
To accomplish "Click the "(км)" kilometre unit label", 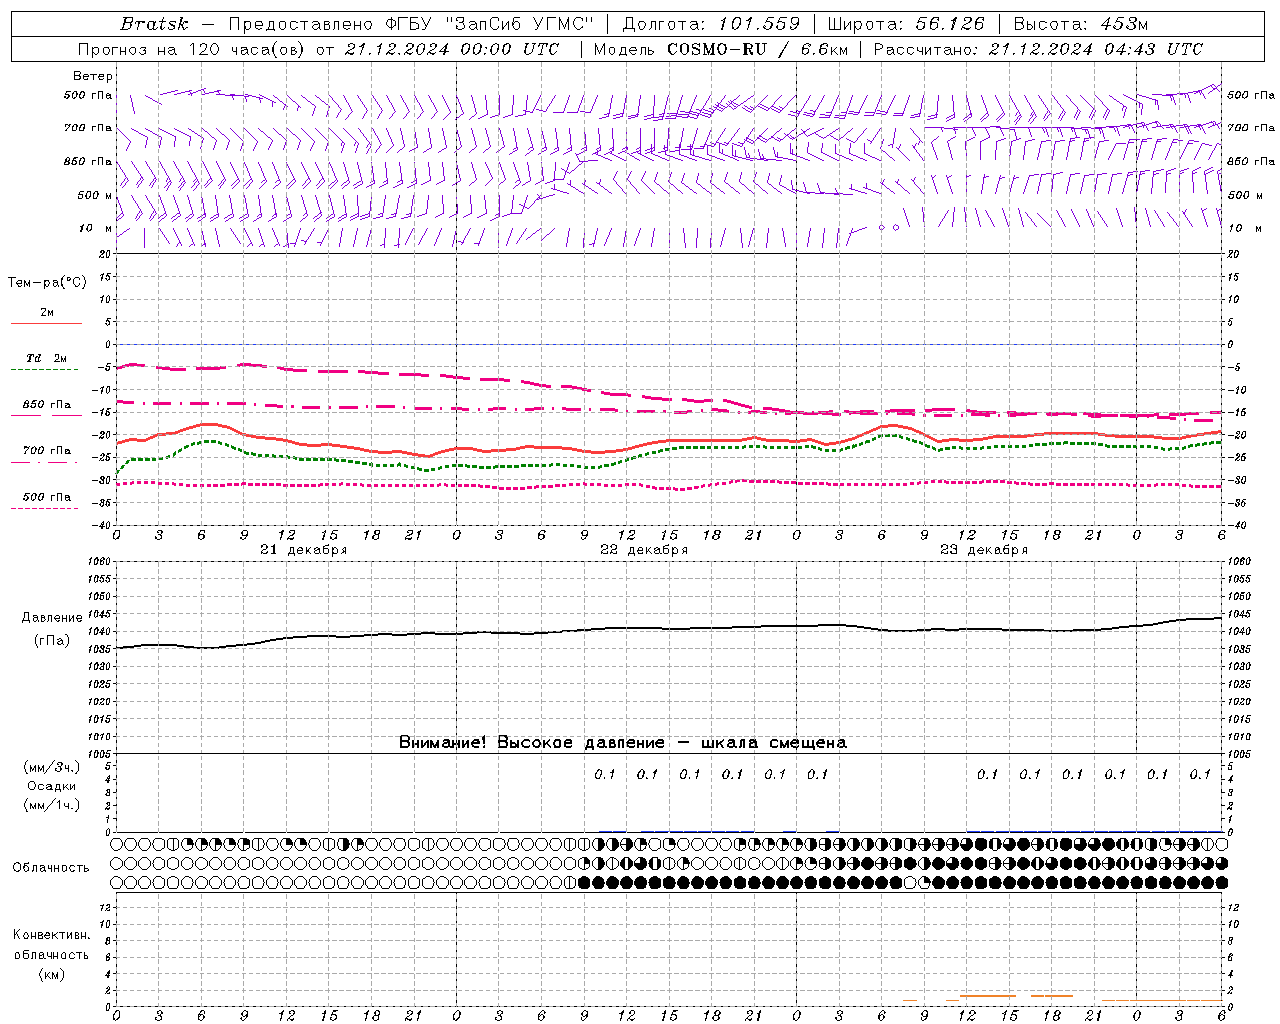I will (52, 974).
